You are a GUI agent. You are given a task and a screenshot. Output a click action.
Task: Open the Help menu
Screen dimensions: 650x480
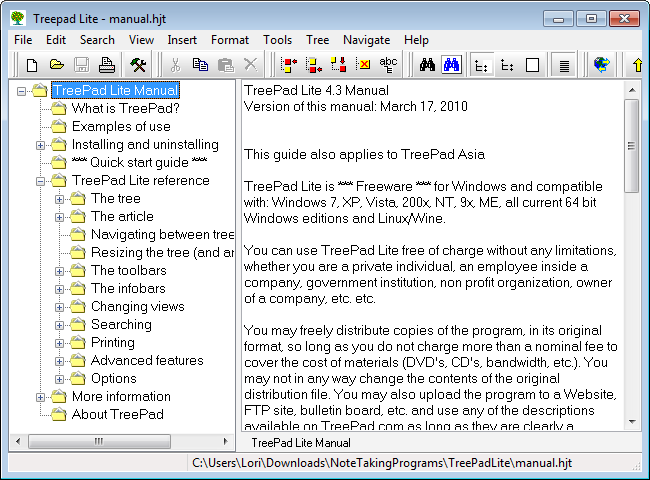click(x=416, y=40)
